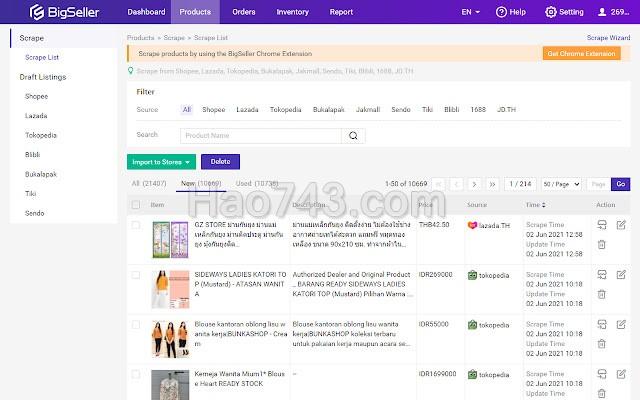Open the Orders menu
This screenshot has height=400, width=640.
(244, 12)
